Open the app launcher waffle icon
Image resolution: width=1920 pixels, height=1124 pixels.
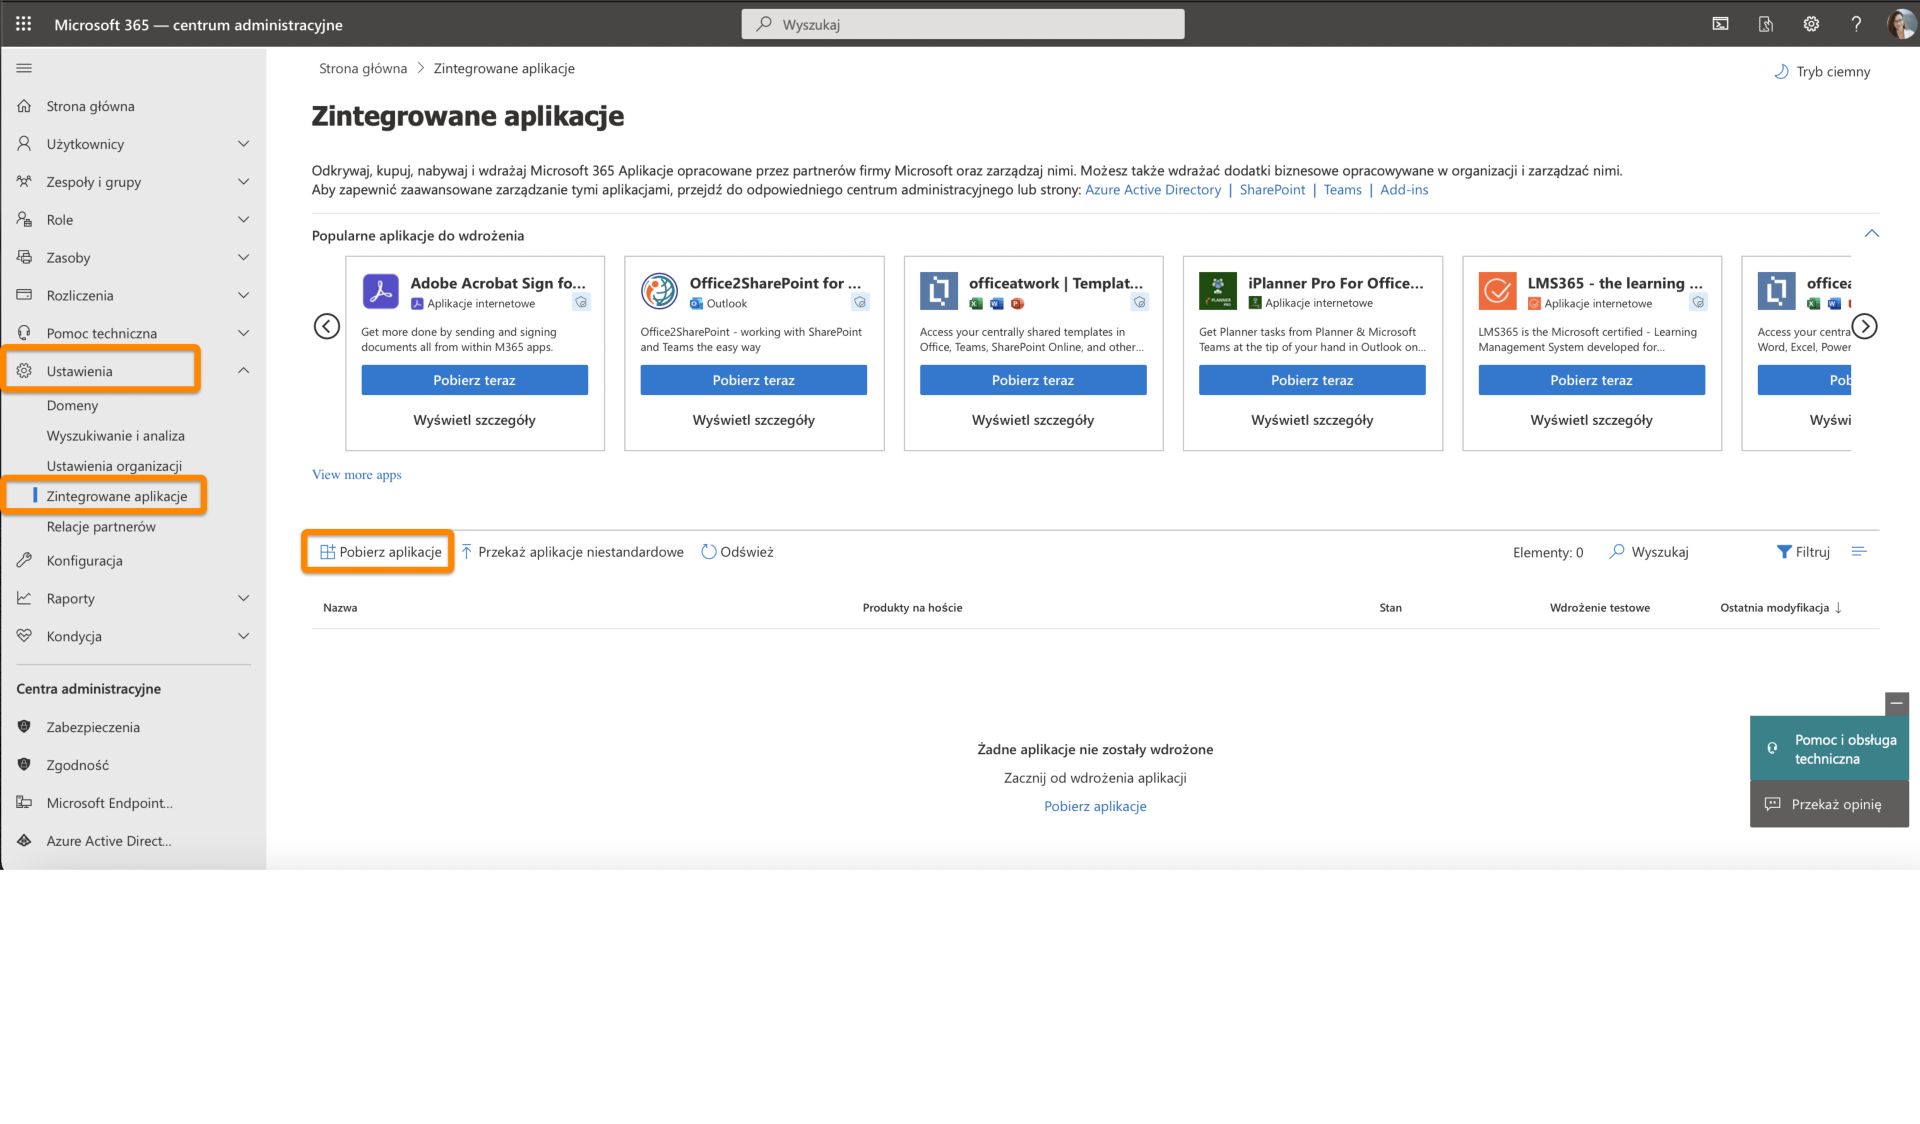(x=24, y=24)
